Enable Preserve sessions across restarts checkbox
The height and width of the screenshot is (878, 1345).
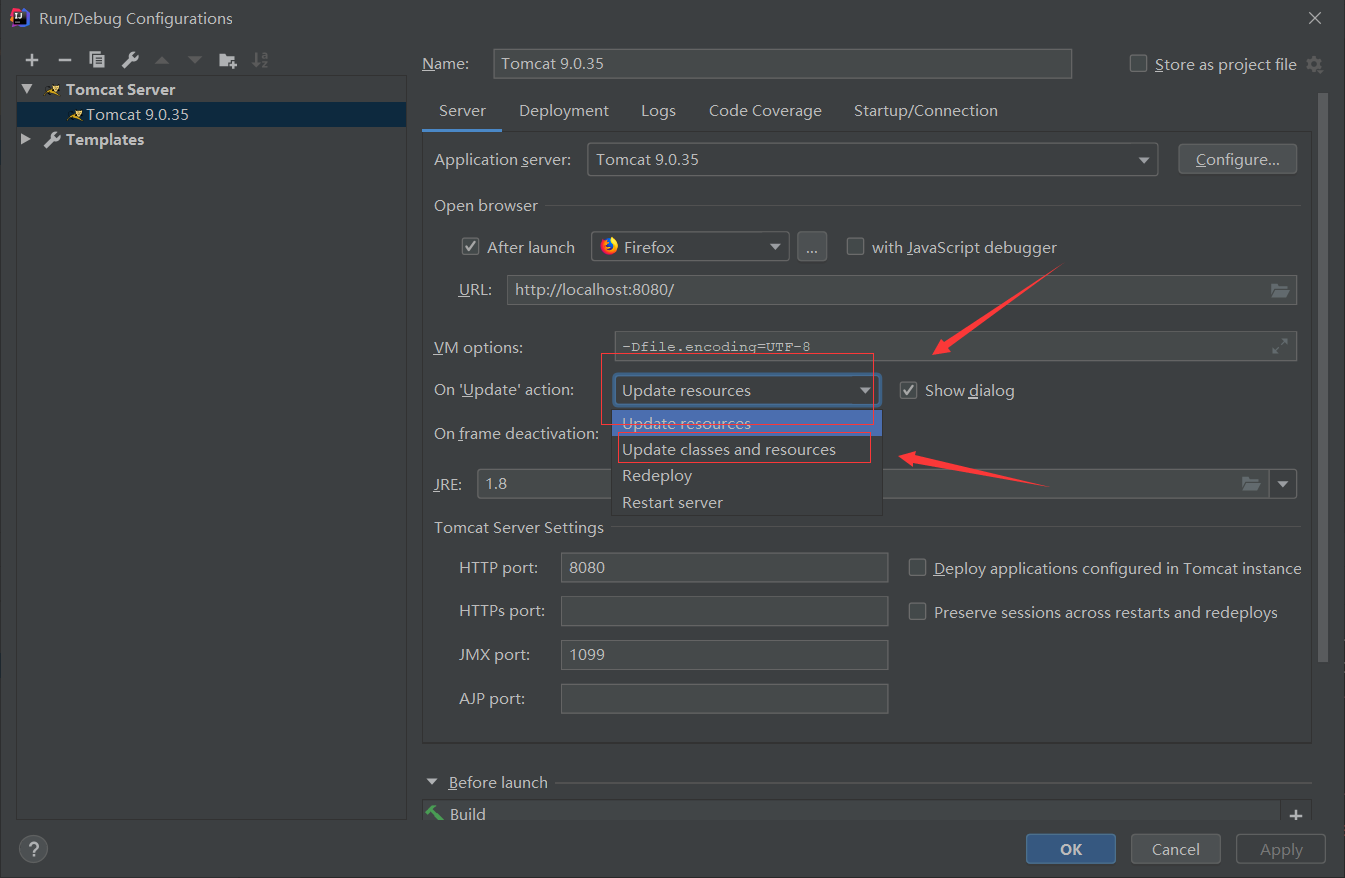point(917,612)
